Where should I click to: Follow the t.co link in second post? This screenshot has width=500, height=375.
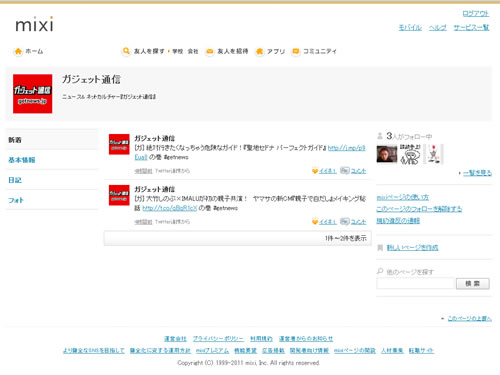point(170,208)
